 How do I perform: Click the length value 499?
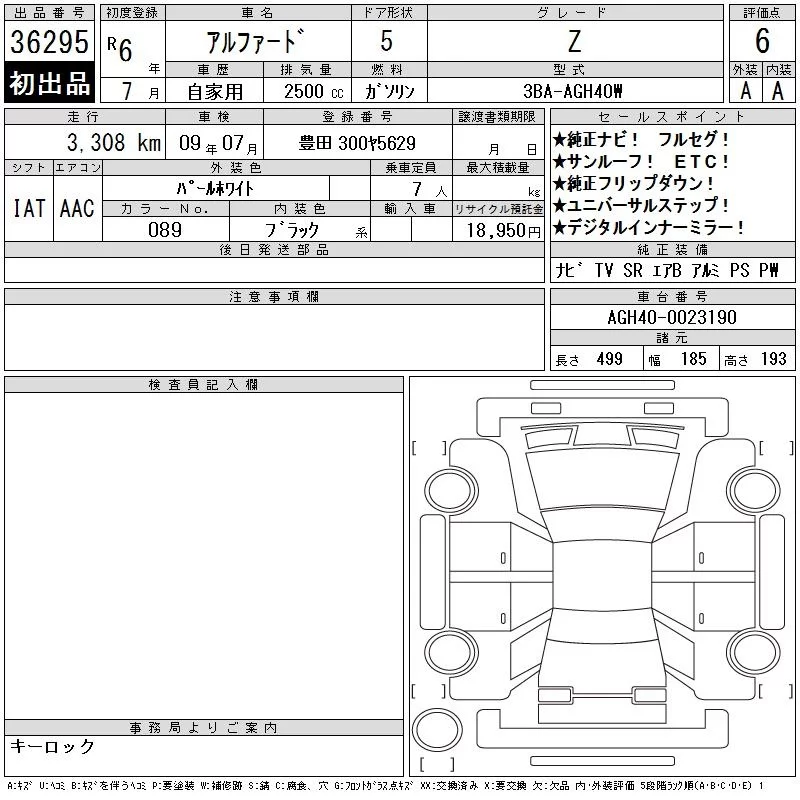[609, 359]
